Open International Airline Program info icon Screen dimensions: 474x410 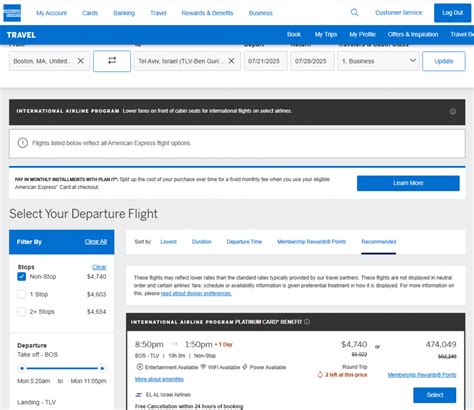[x=453, y=112]
